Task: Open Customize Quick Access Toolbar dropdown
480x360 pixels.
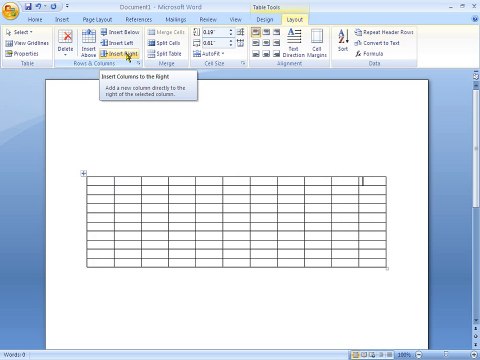Action: (x=67, y=6)
